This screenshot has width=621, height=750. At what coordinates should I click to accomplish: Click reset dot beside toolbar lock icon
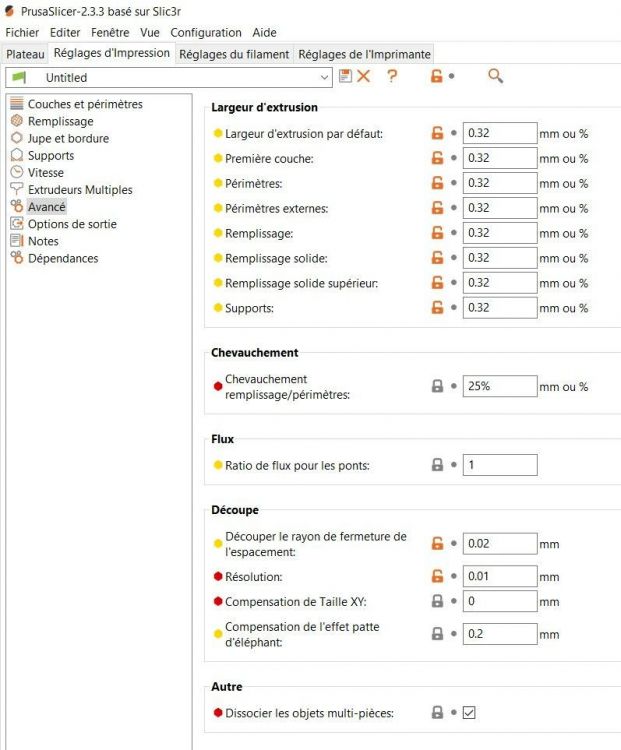451,76
